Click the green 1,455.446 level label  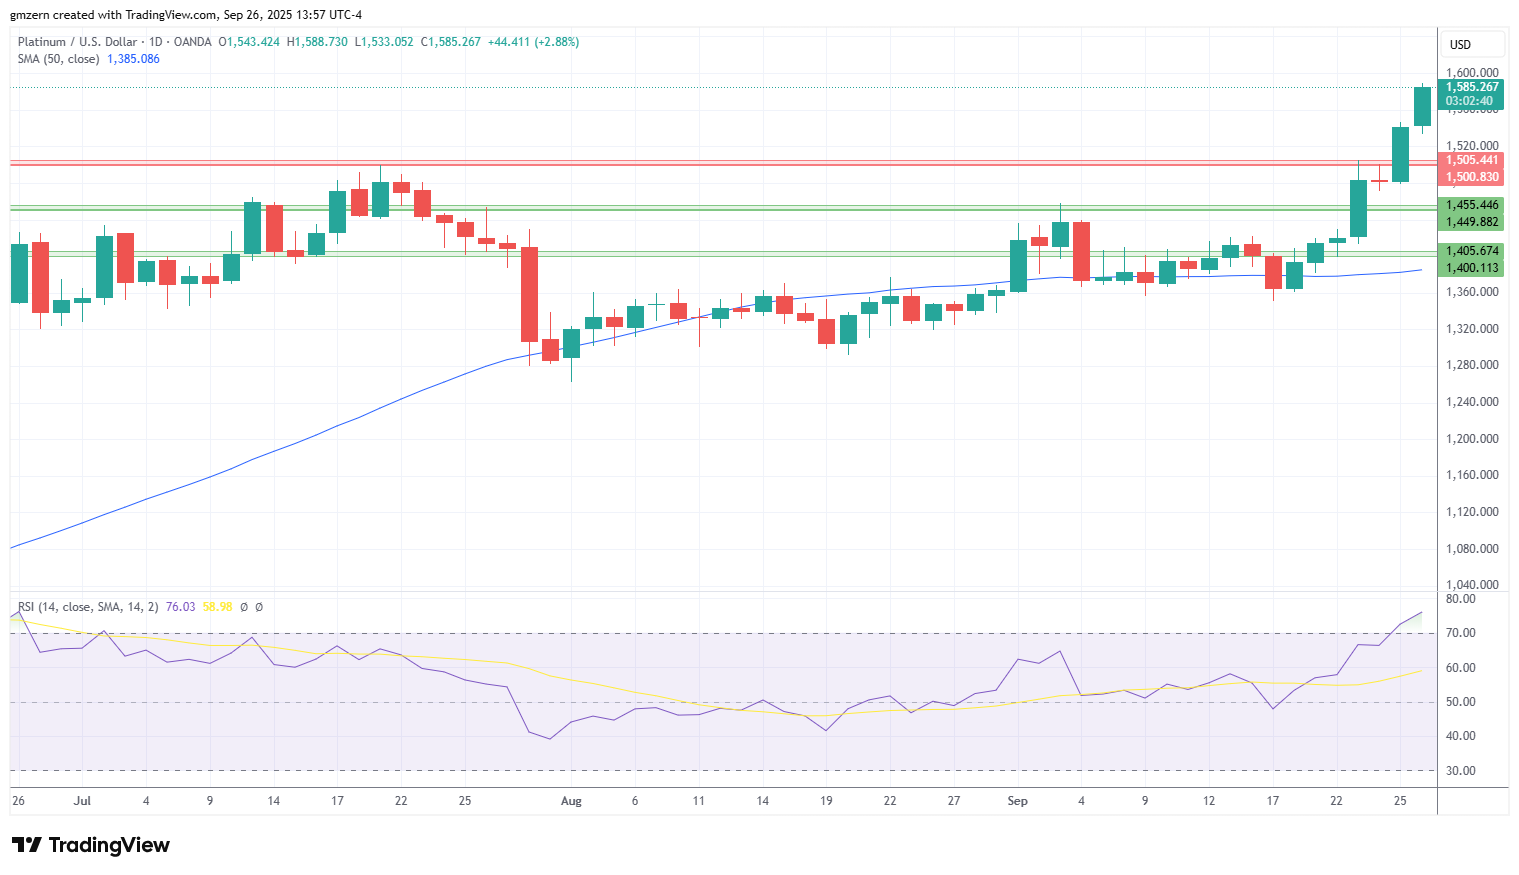1471,205
